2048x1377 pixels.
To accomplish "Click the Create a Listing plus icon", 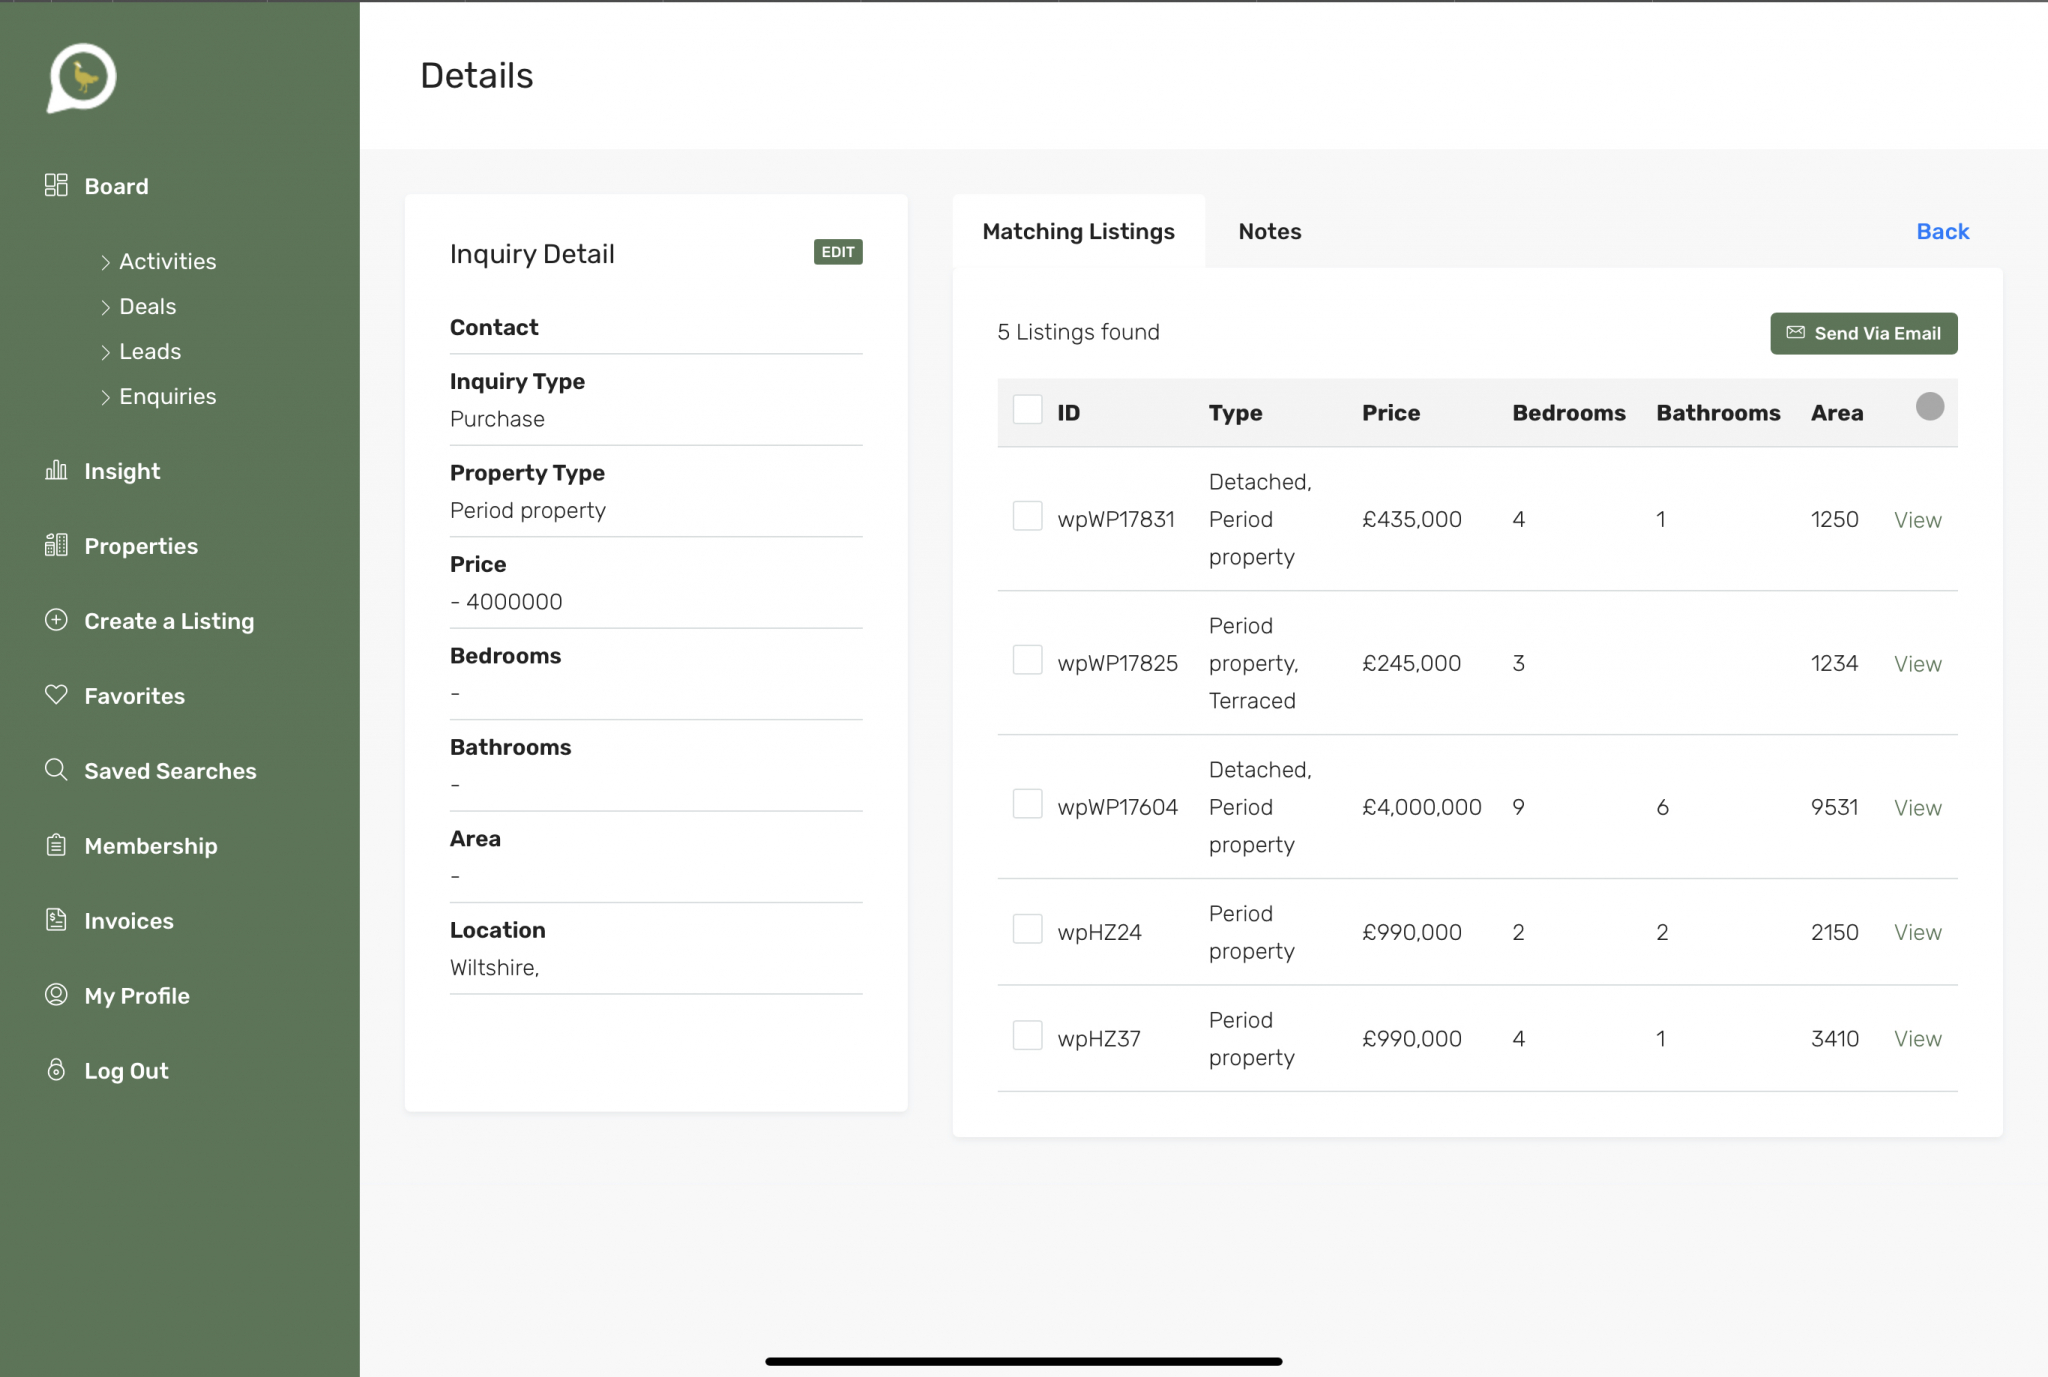I will click(x=56, y=620).
